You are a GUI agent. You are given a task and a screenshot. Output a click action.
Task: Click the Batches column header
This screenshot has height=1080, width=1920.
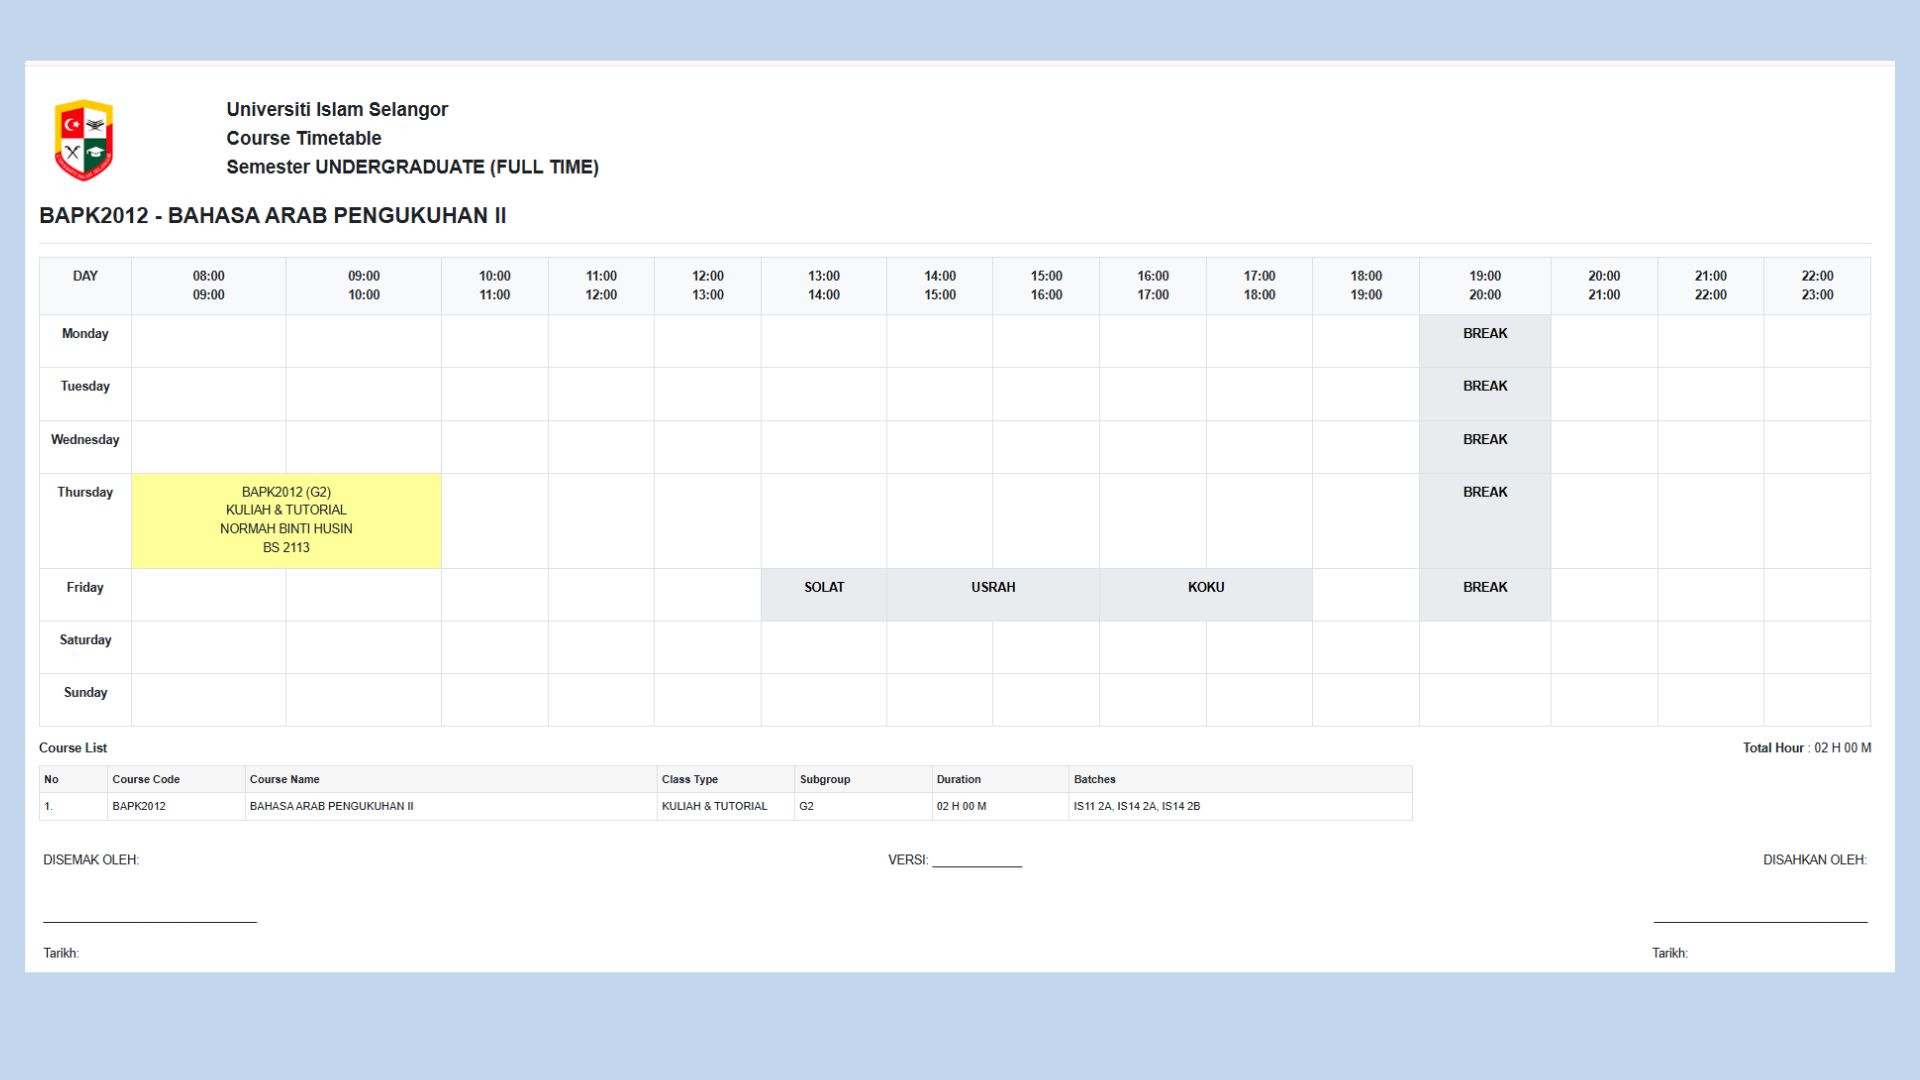click(1095, 779)
